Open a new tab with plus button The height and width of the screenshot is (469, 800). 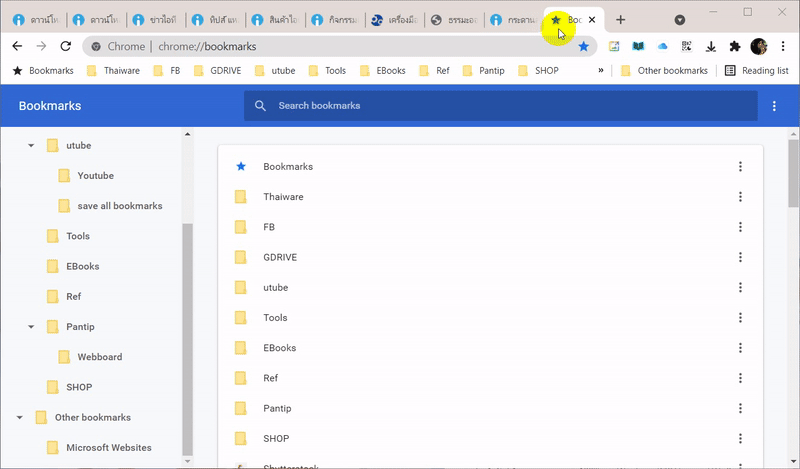click(x=620, y=20)
